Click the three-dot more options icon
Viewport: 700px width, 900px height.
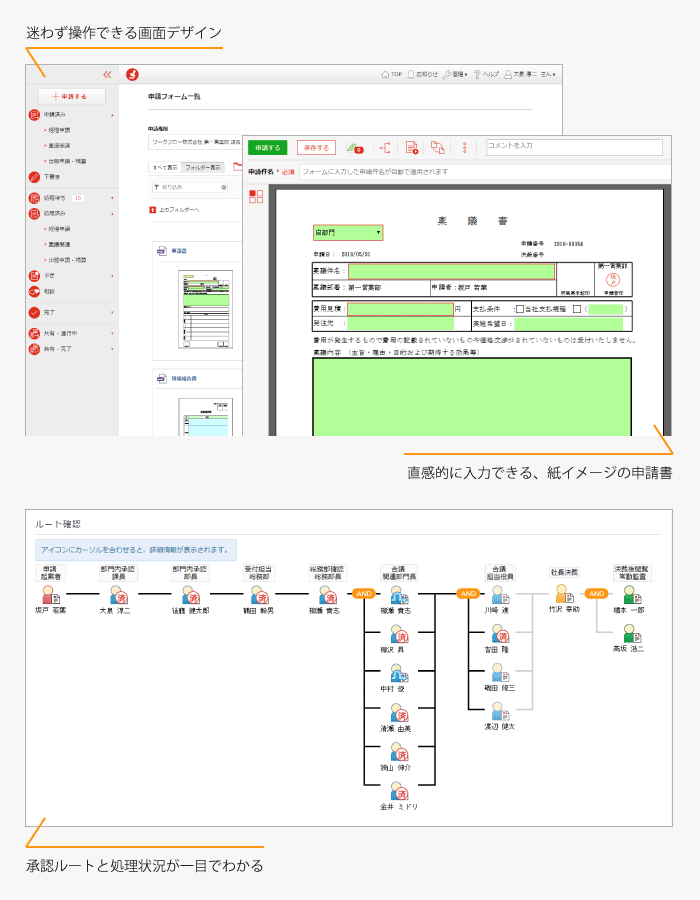click(x=464, y=148)
